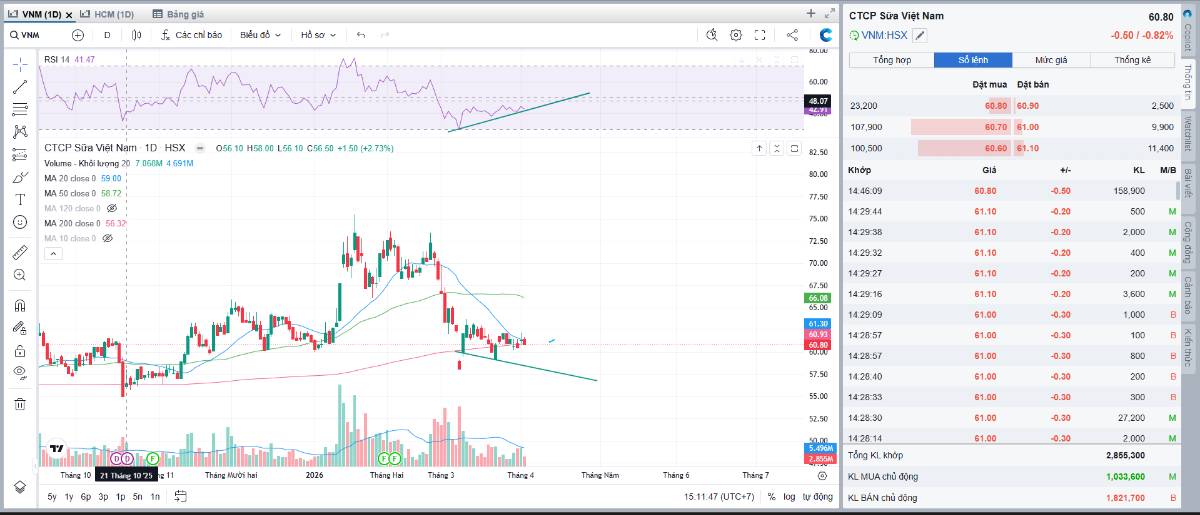Open chart settings gear
The width and height of the screenshot is (1200, 515).
pyautogui.click(x=736, y=34)
